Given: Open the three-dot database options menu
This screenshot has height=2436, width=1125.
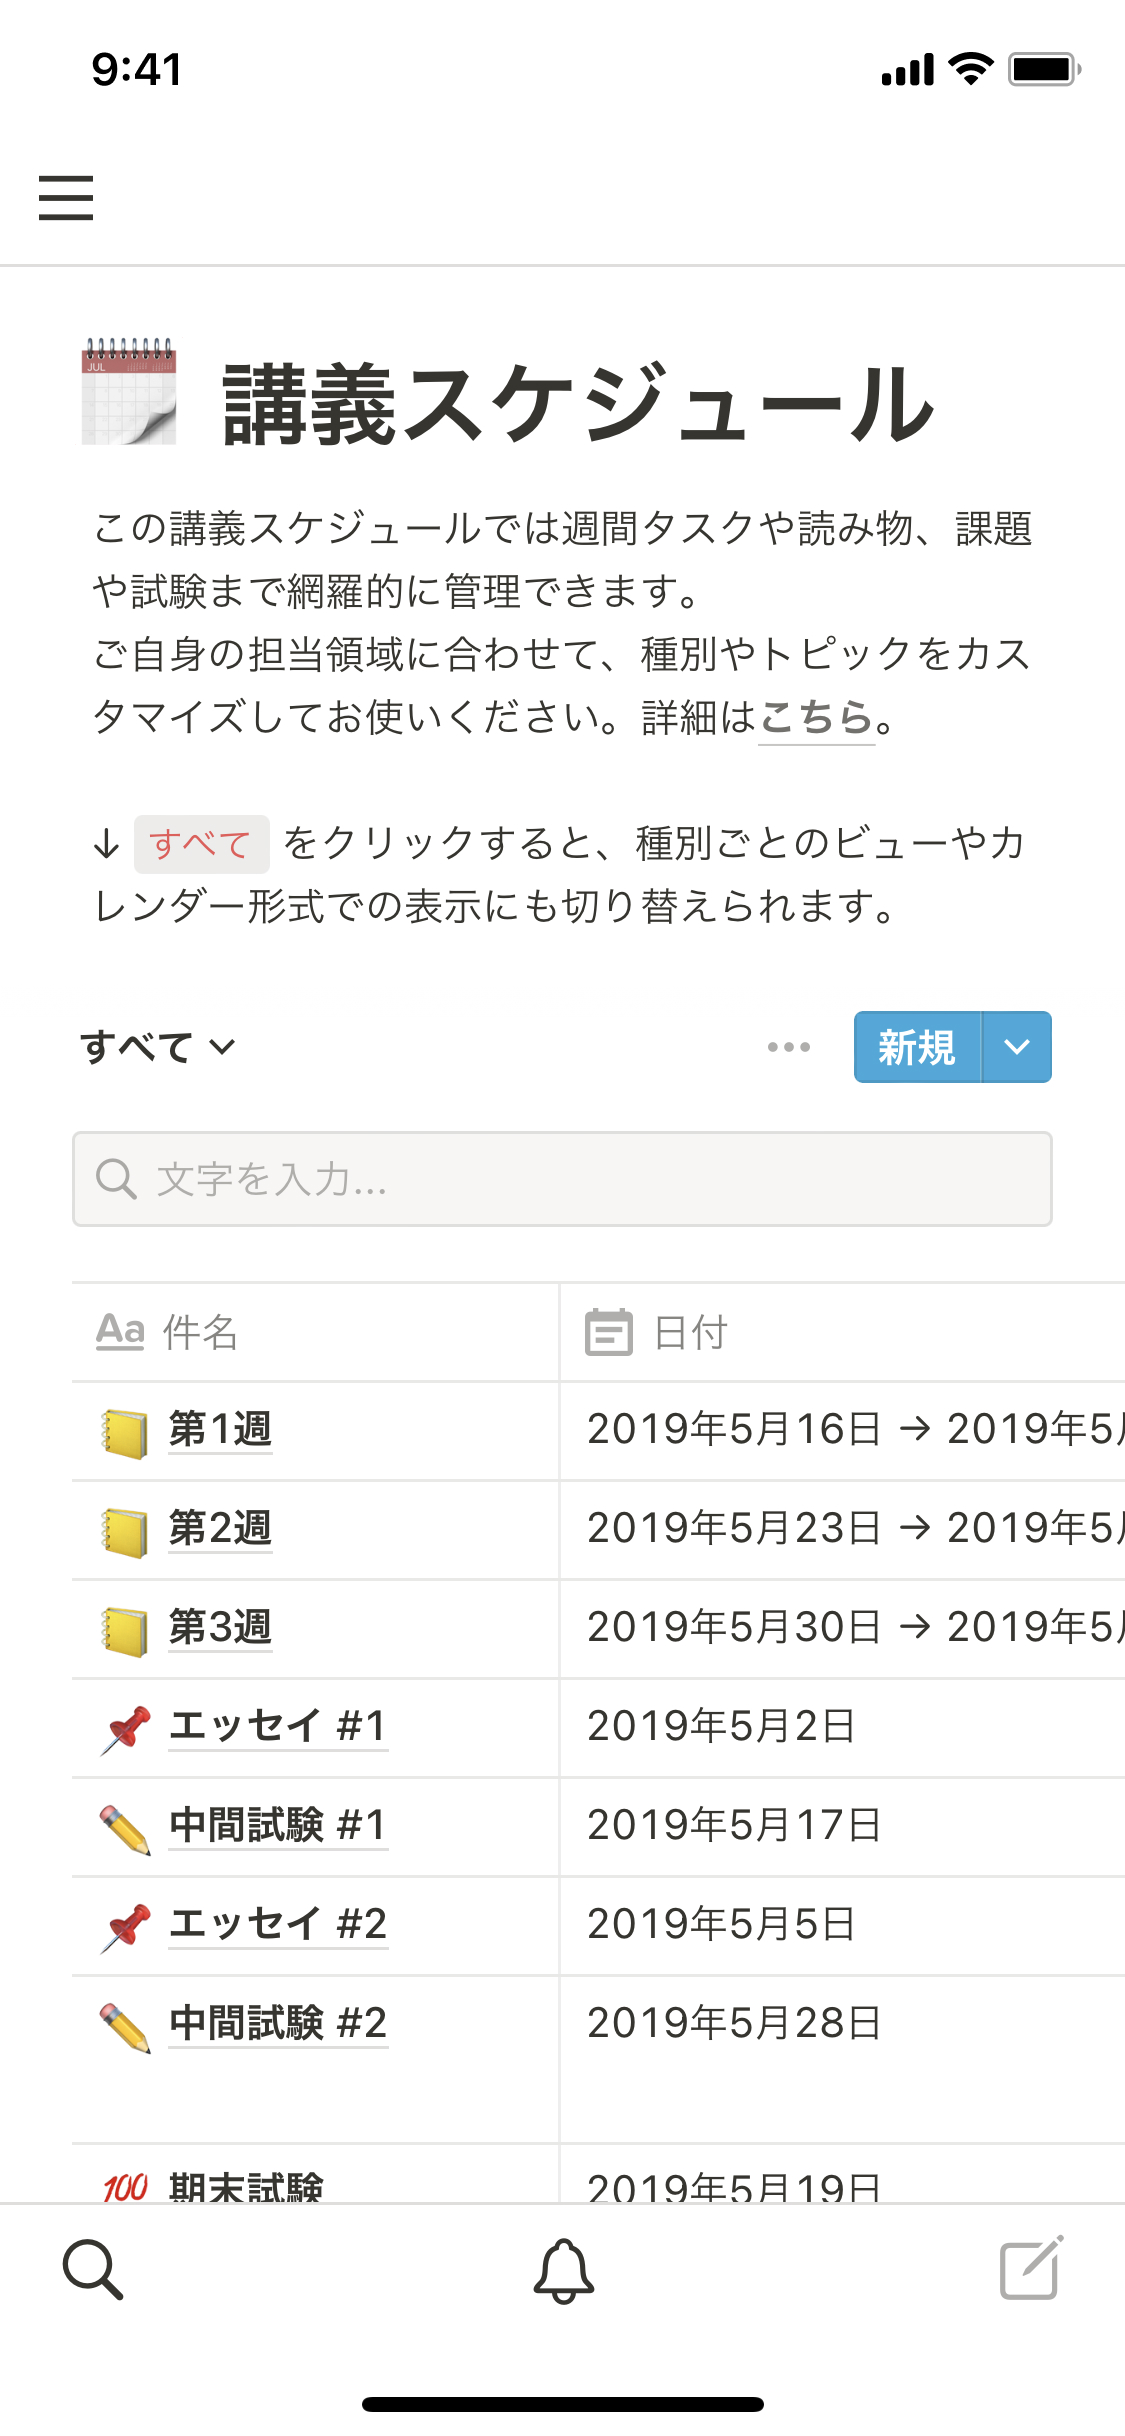Looking at the screenshot, I should coord(789,1047).
